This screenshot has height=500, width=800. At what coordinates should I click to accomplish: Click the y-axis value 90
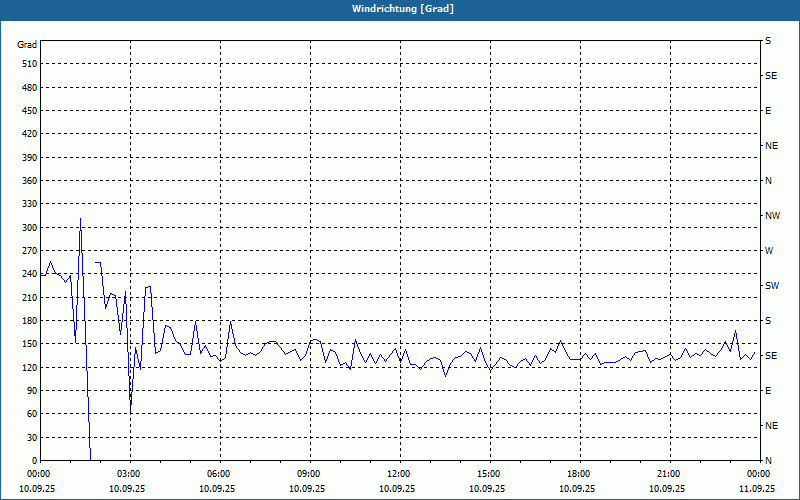(32, 391)
